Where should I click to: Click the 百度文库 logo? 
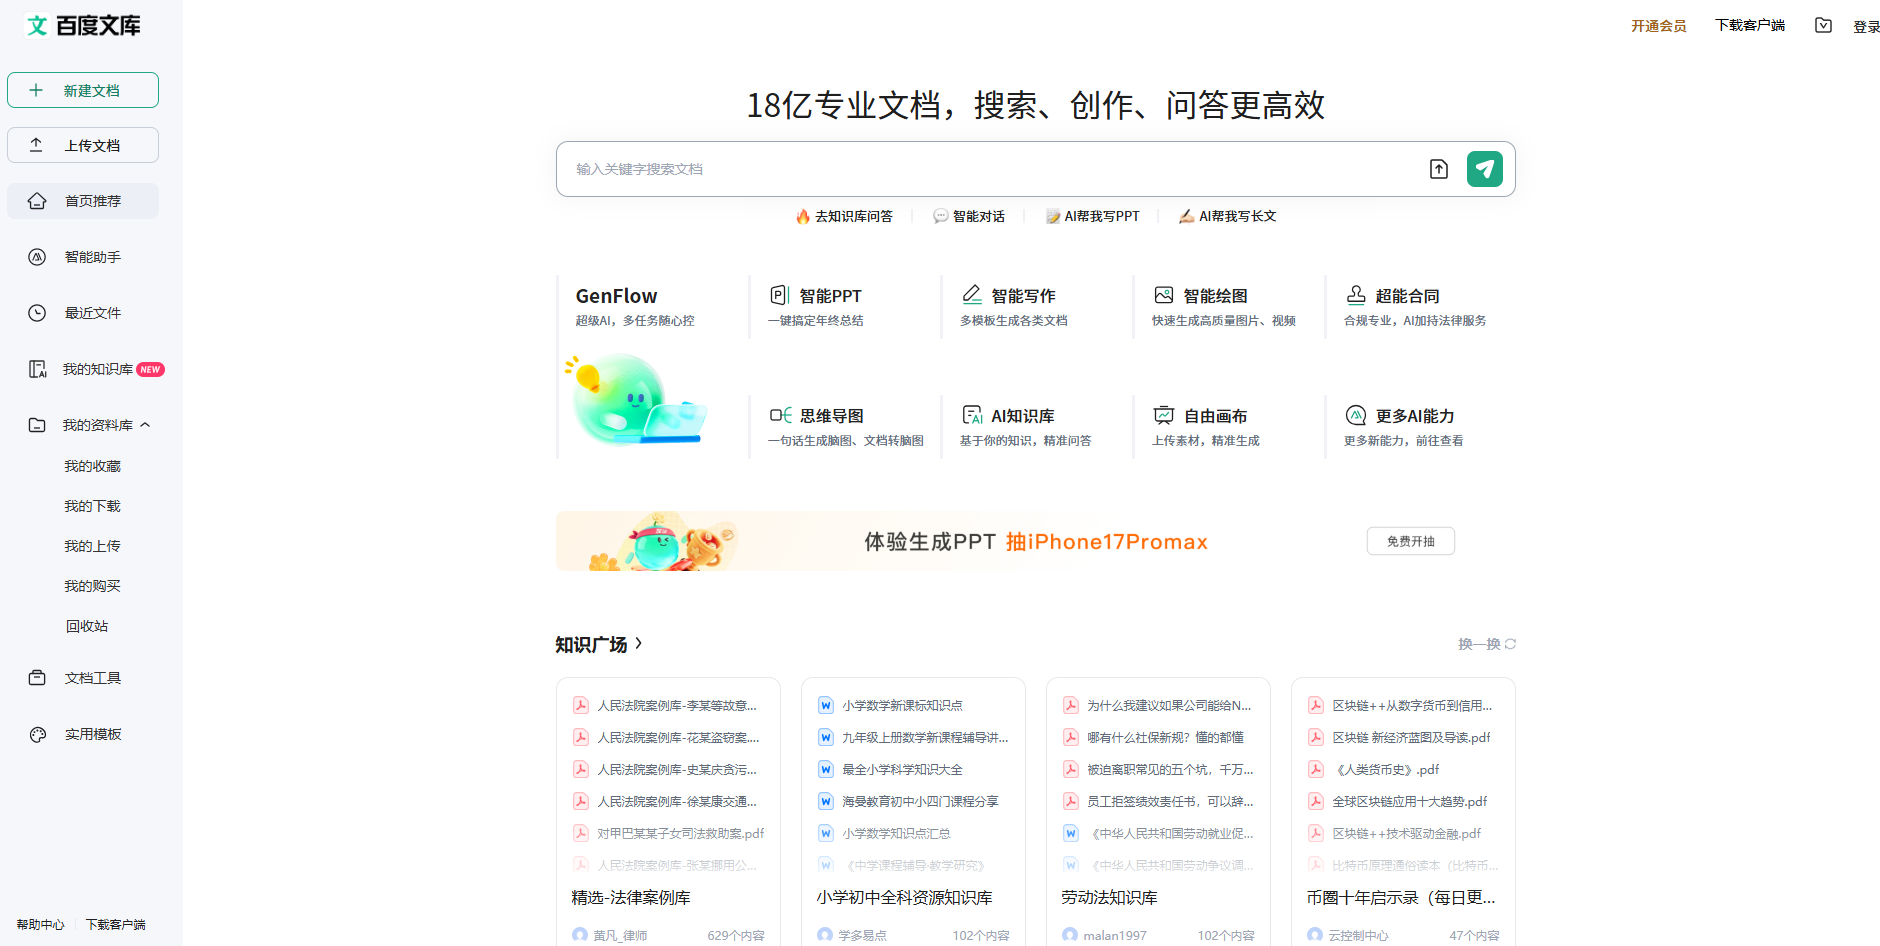pyautogui.click(x=83, y=25)
